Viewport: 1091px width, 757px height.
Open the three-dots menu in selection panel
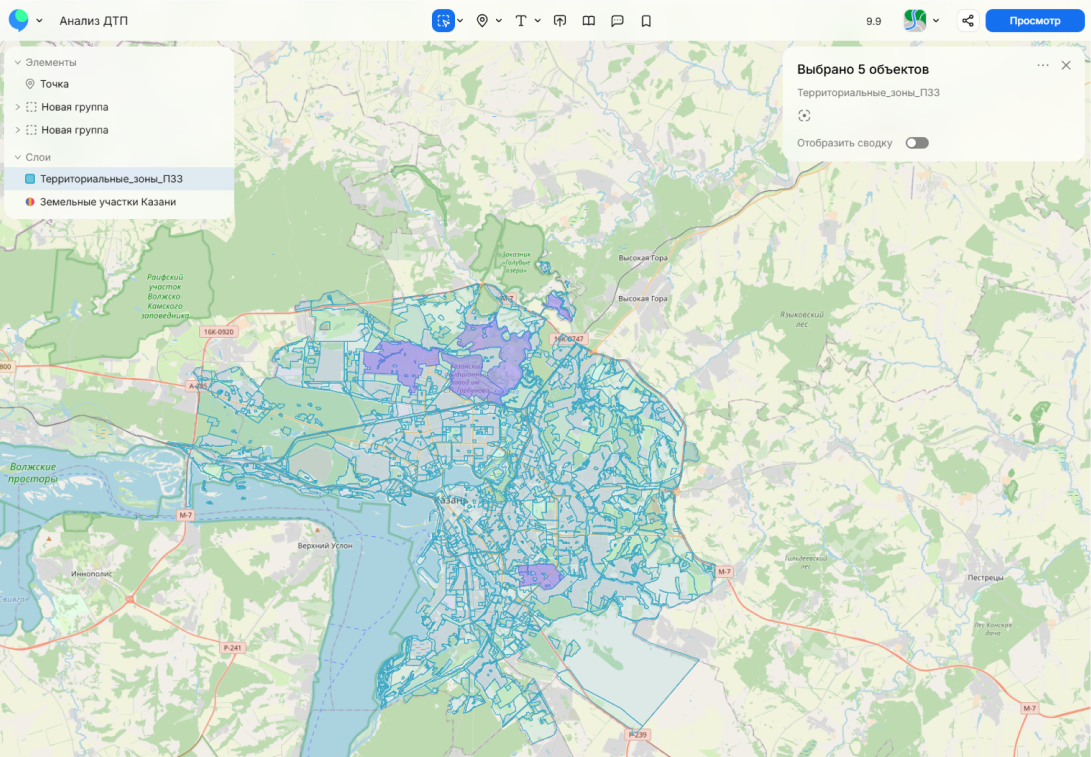pos(1043,65)
